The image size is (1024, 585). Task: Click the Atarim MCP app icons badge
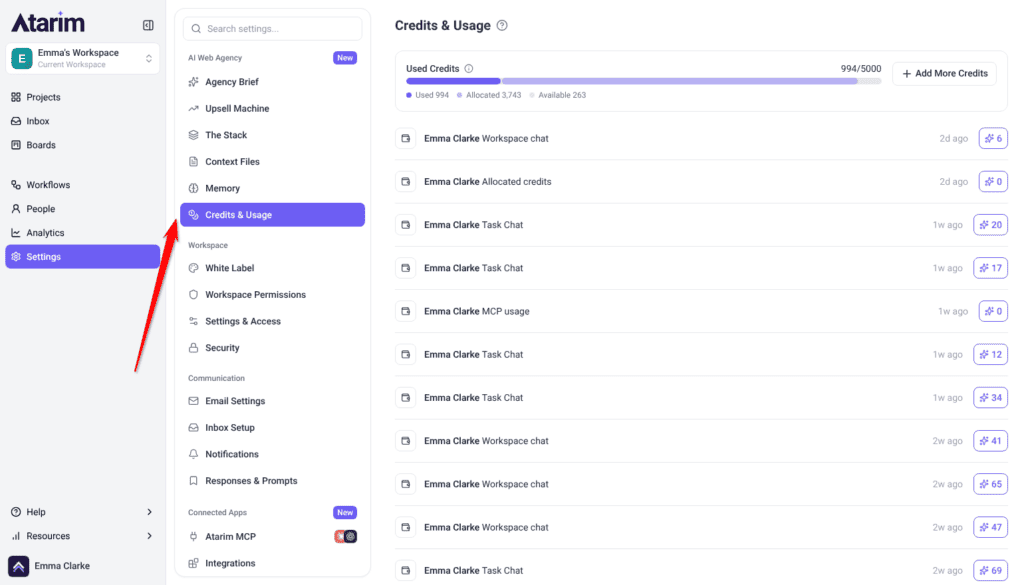click(x=345, y=537)
